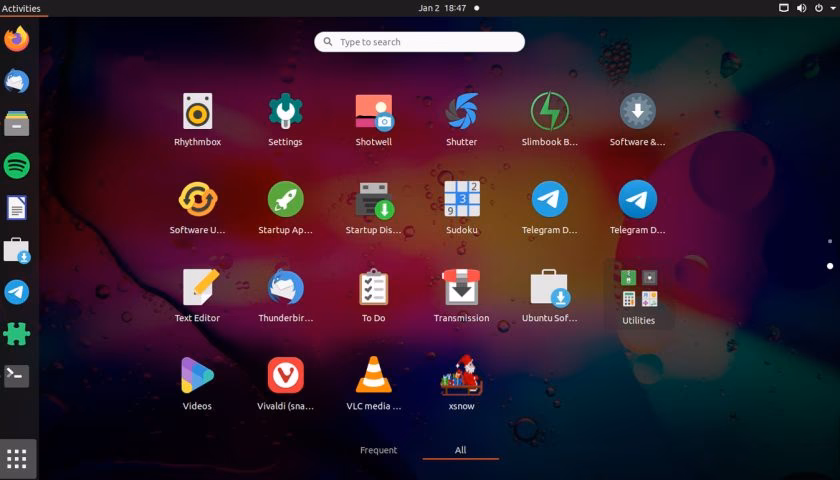Open Files manager in the dock

pos(17,123)
